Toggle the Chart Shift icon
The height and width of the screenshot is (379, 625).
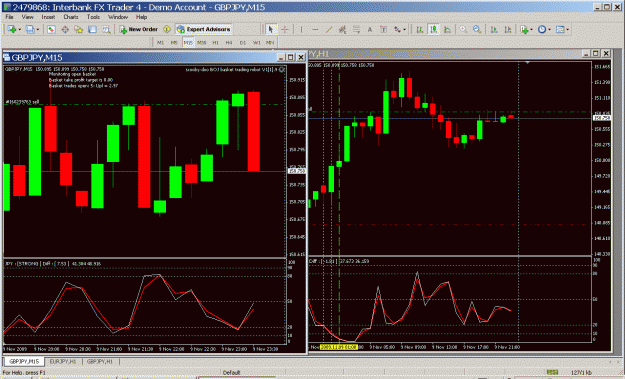click(508, 29)
